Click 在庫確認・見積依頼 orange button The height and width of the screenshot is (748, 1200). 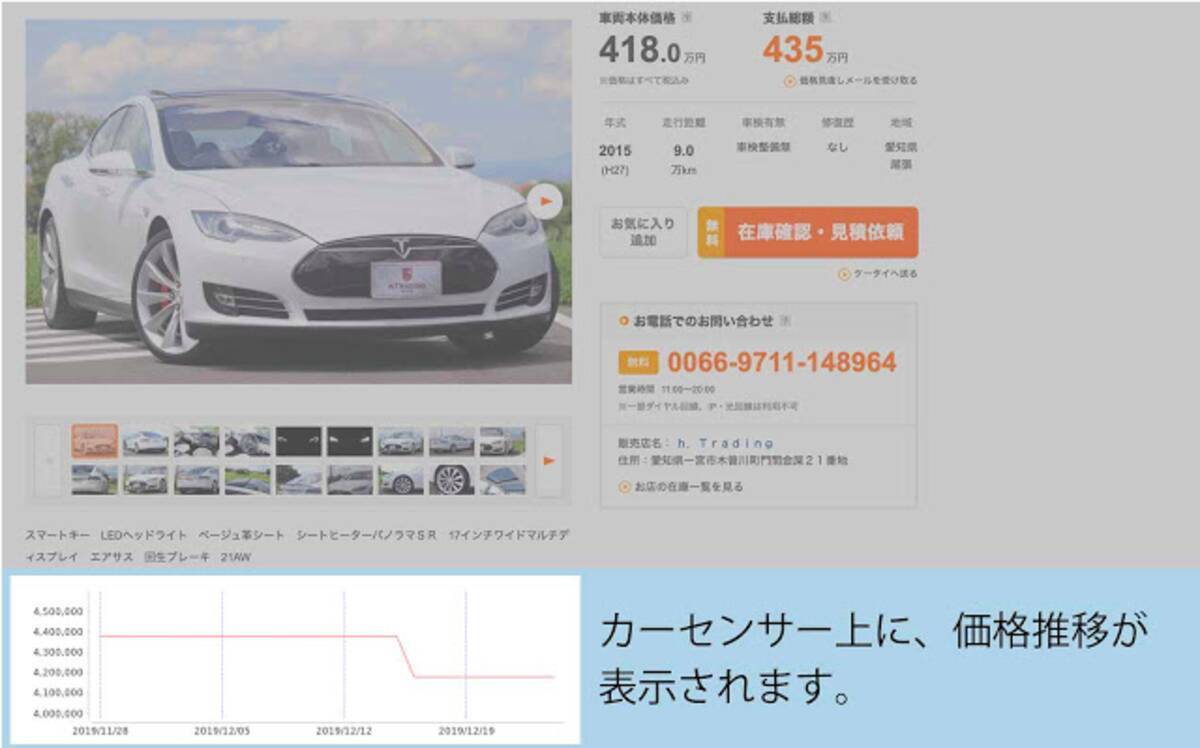pyautogui.click(x=807, y=233)
